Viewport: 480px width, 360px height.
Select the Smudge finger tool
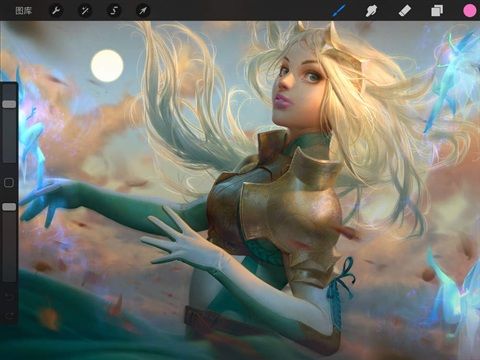click(371, 10)
